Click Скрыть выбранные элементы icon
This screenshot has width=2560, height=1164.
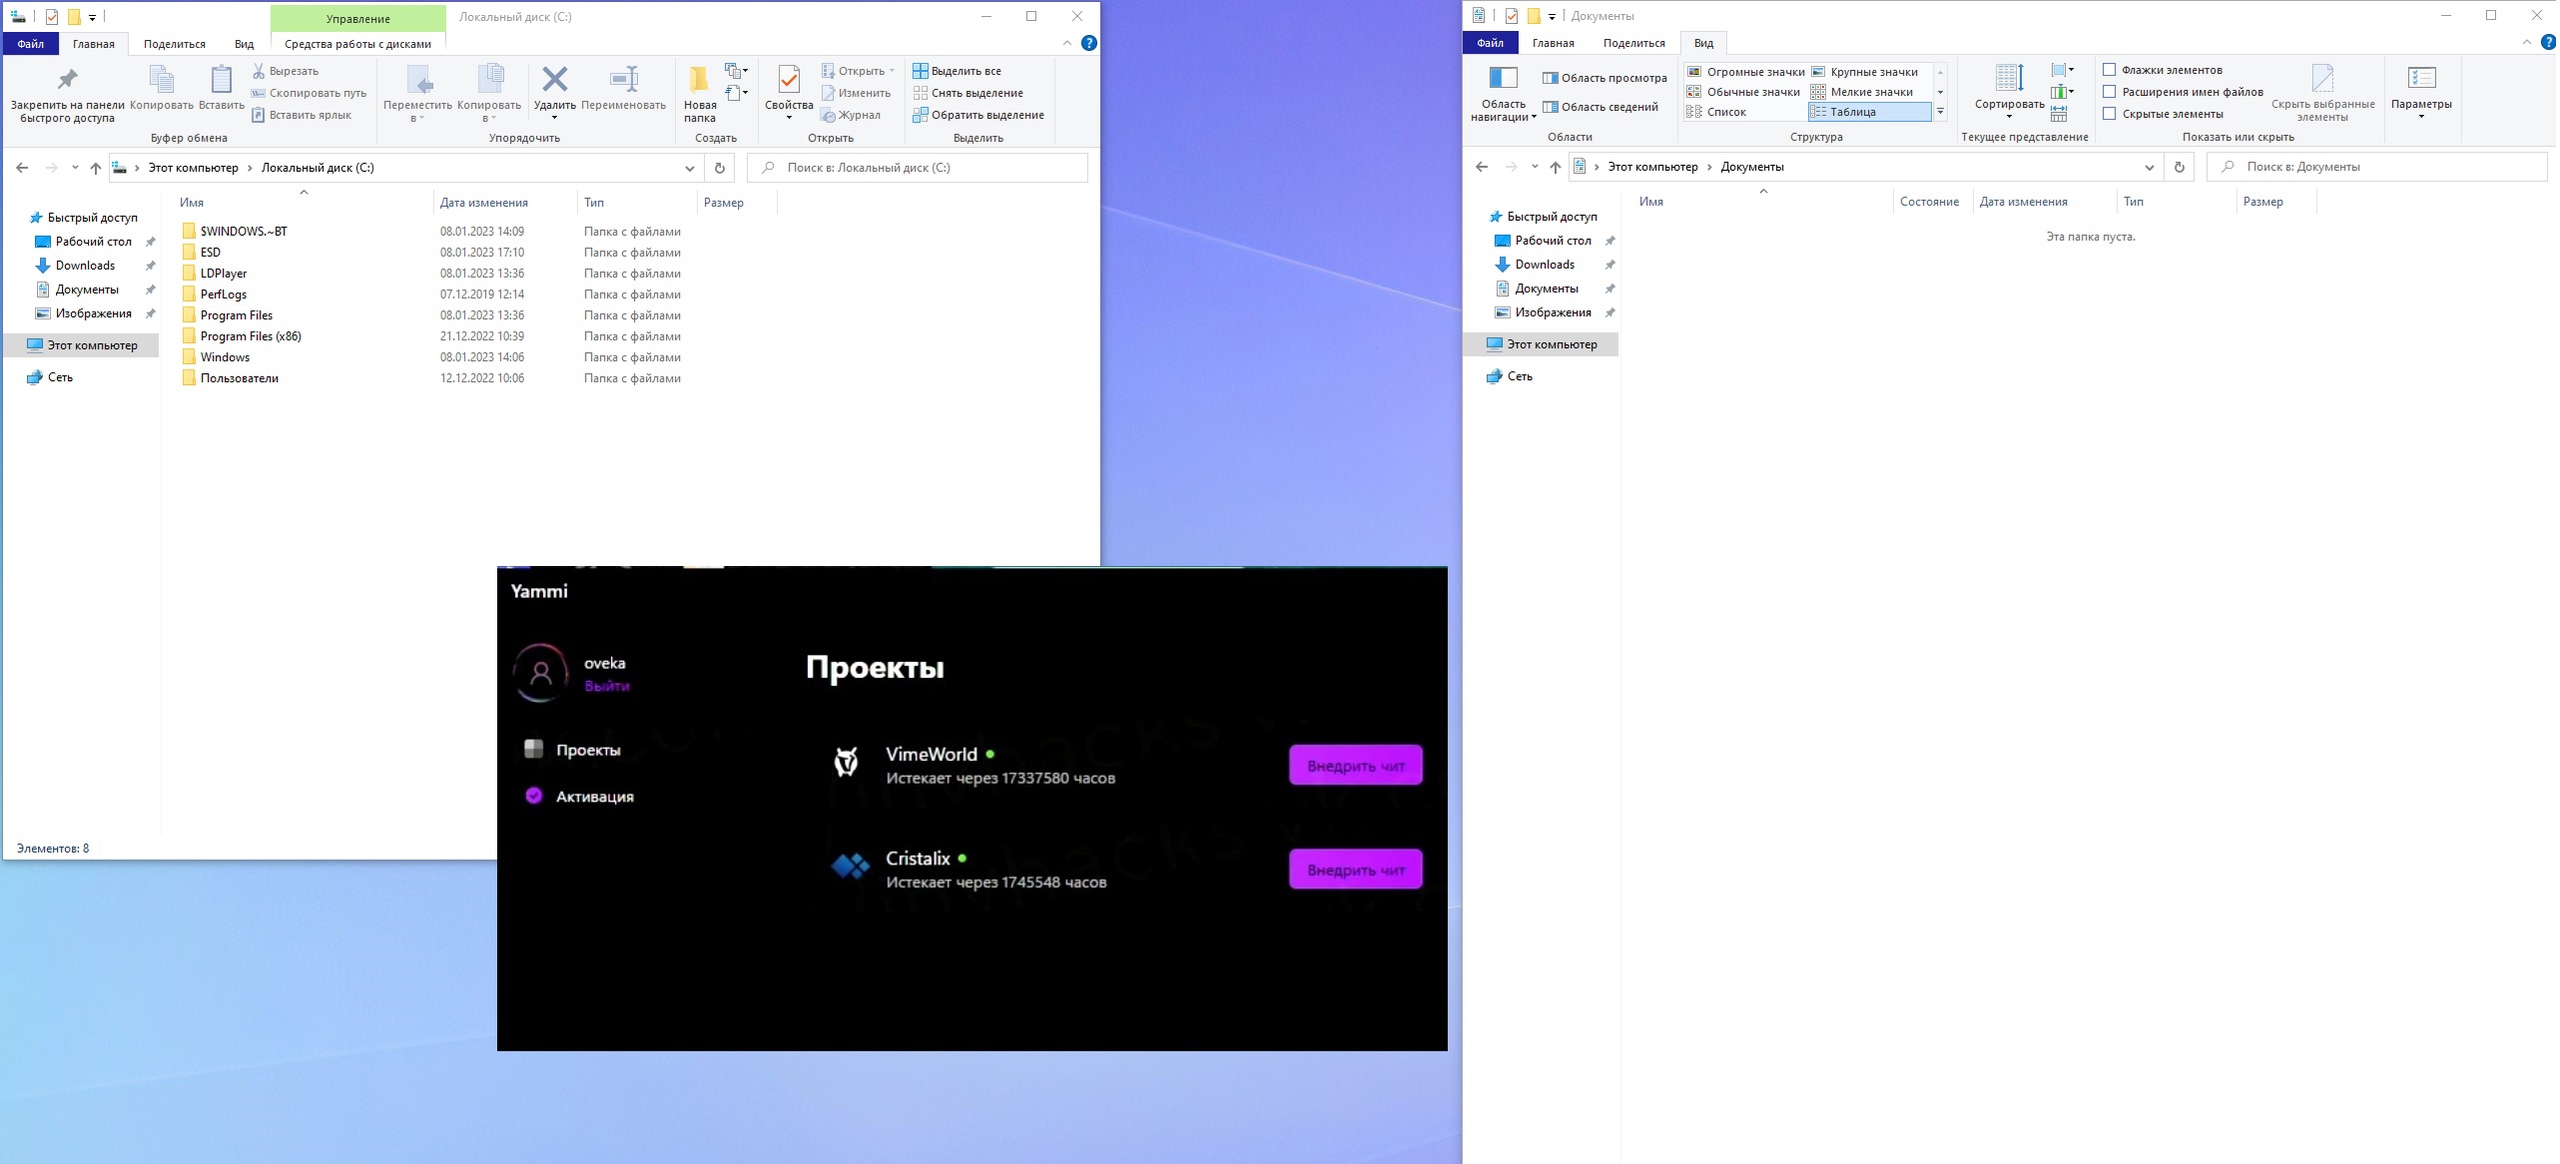tap(2322, 93)
